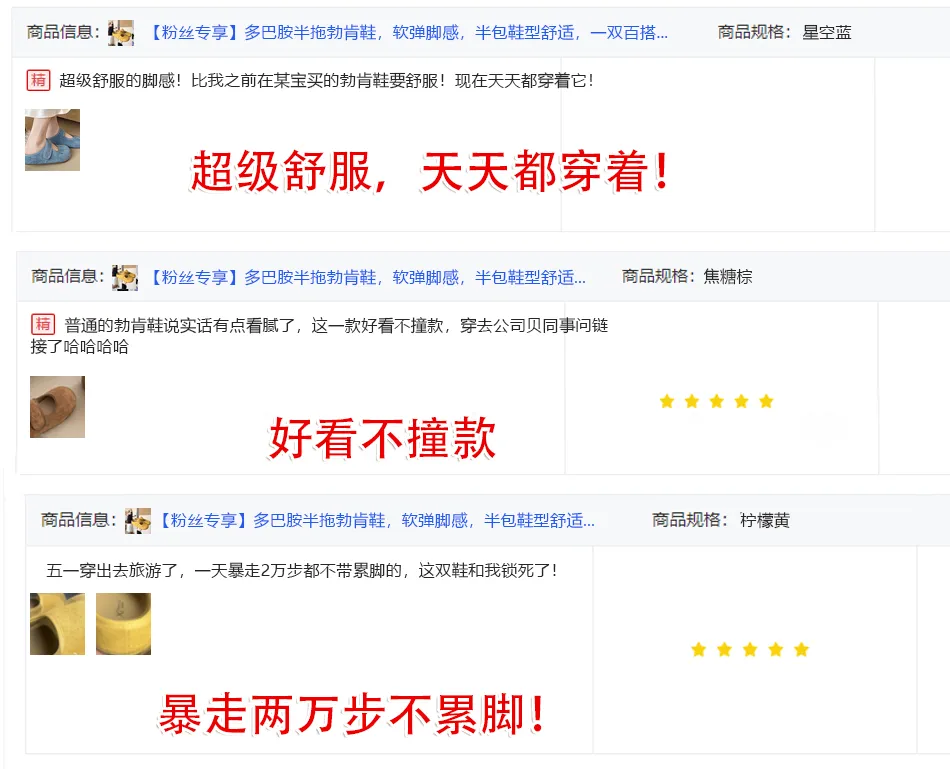View brown suede shoe review photo
This screenshot has width=950, height=769.
(x=58, y=407)
